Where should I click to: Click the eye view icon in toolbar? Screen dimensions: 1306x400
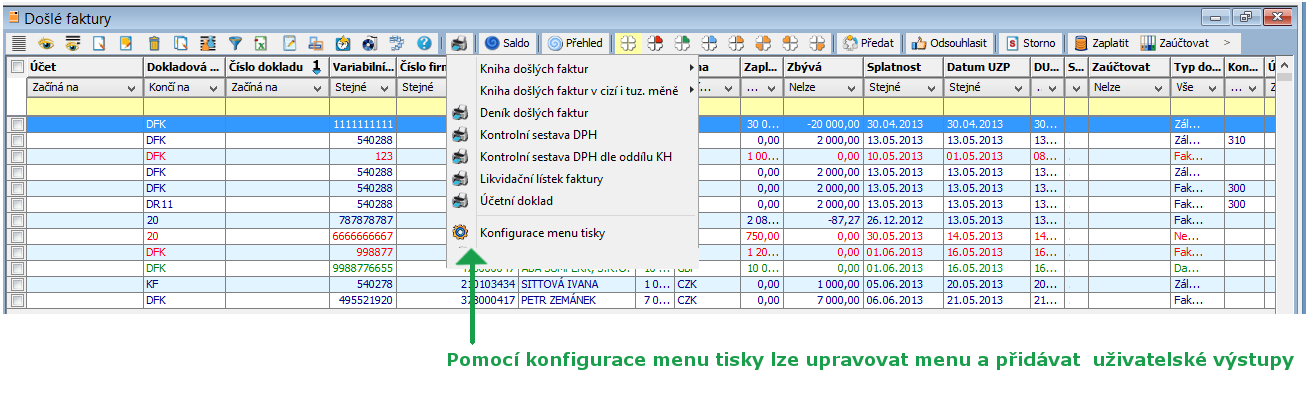click(x=46, y=44)
